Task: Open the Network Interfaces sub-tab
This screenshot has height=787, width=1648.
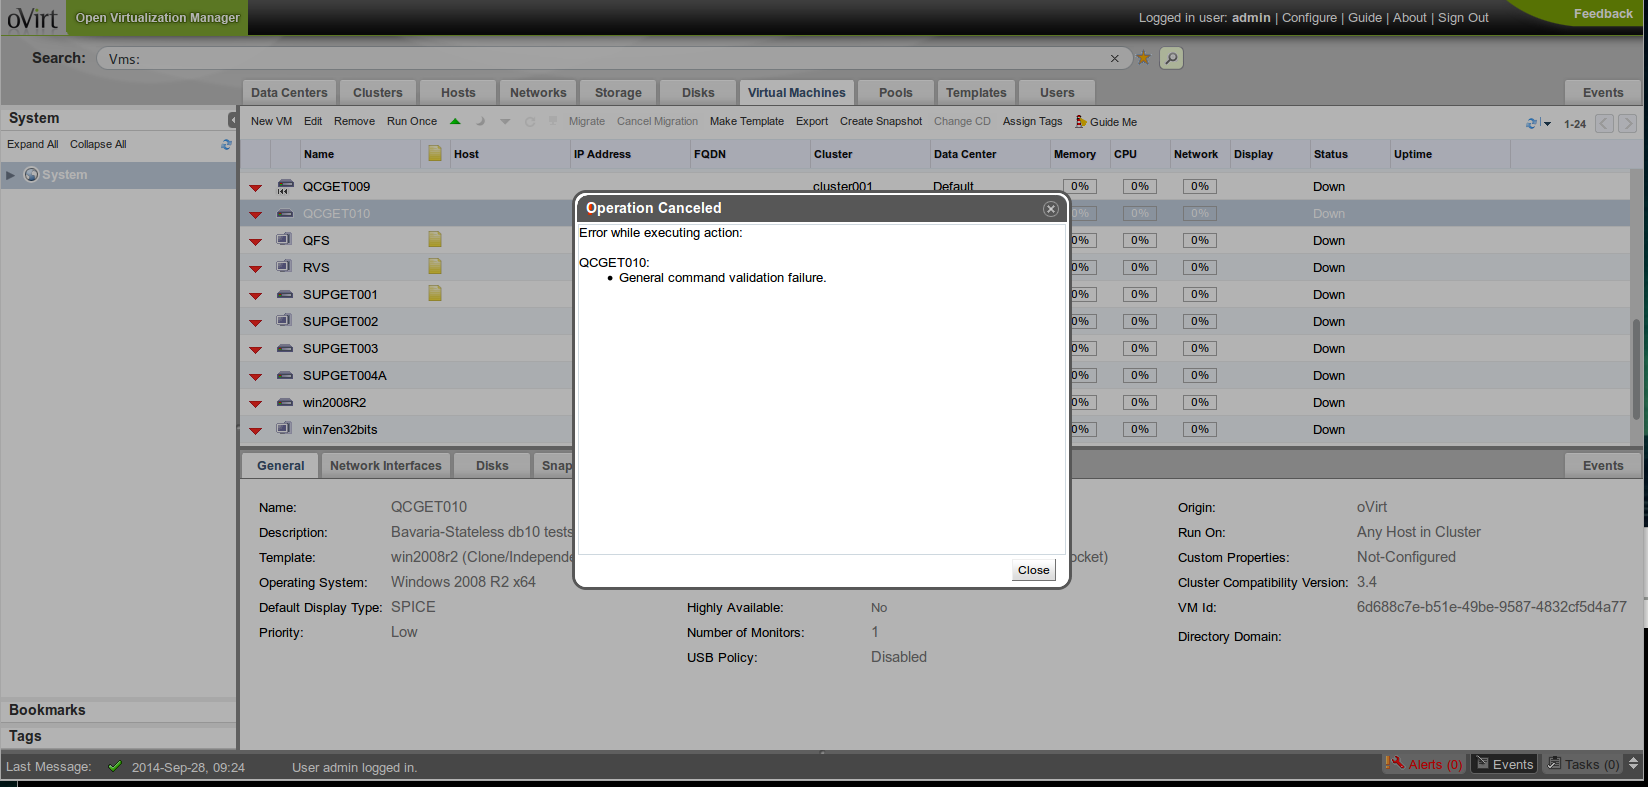Action: [385, 466]
